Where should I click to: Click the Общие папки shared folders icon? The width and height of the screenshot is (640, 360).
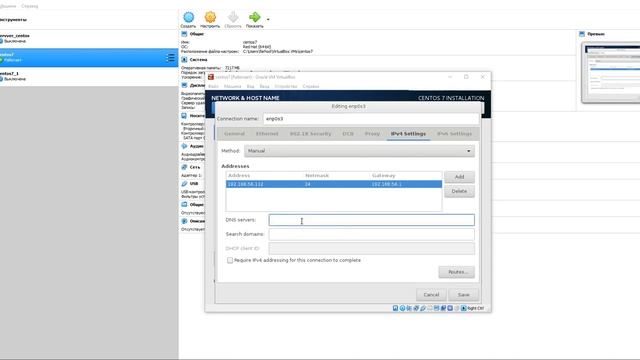(x=184, y=204)
